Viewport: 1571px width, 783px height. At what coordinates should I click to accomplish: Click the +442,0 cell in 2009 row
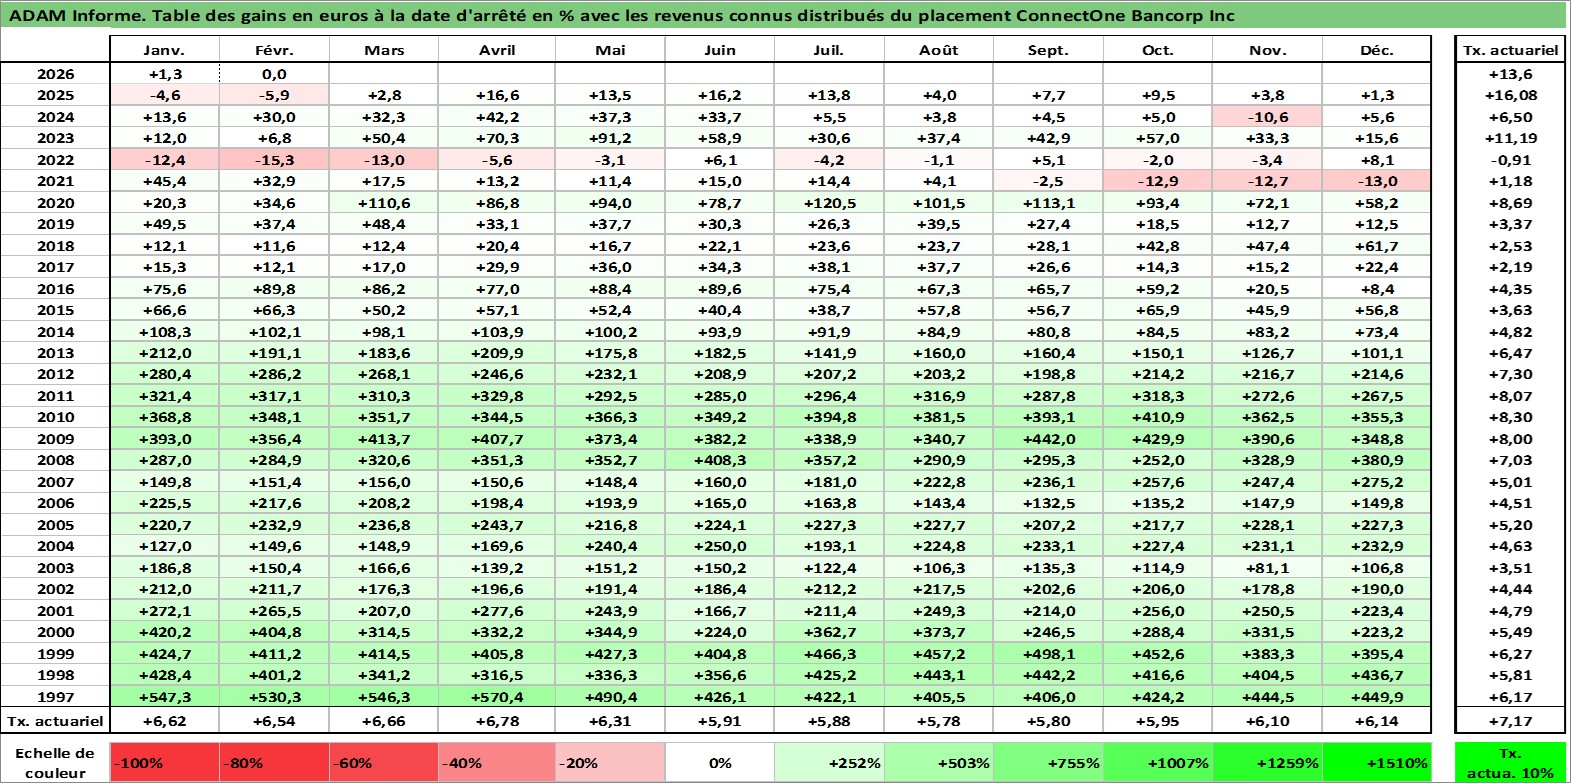1048,439
